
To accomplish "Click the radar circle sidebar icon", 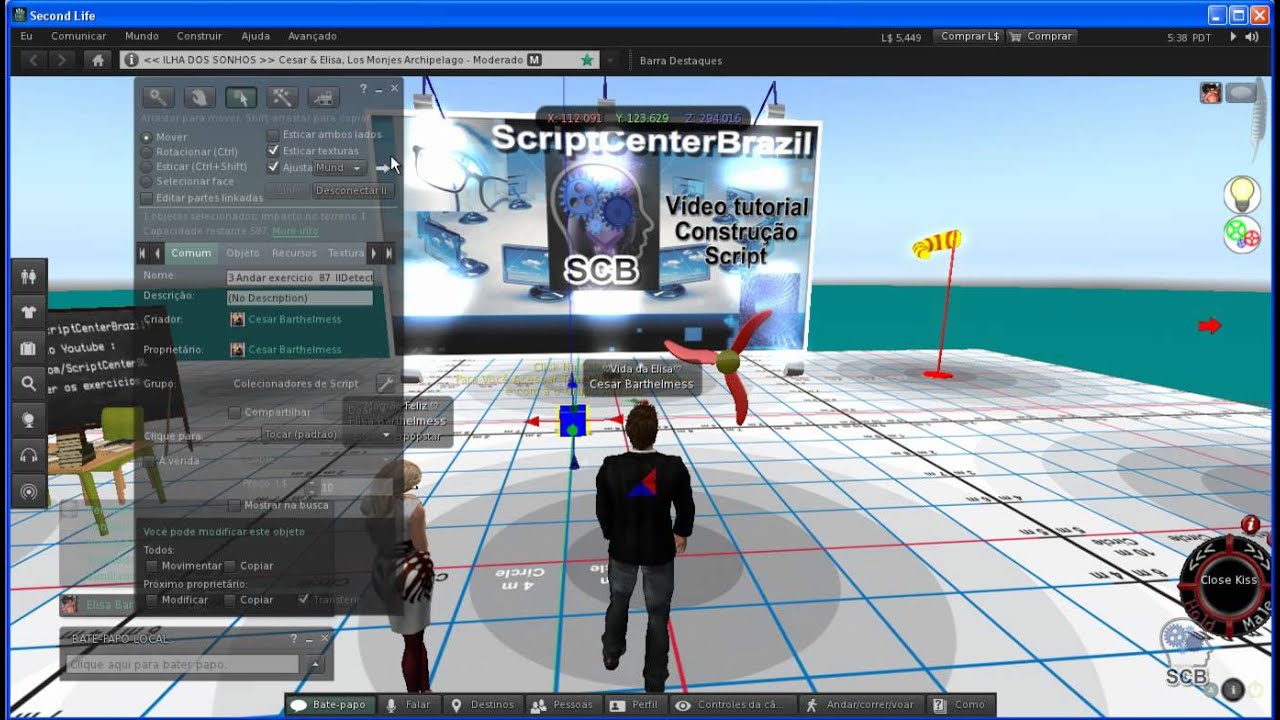I will coord(28,492).
